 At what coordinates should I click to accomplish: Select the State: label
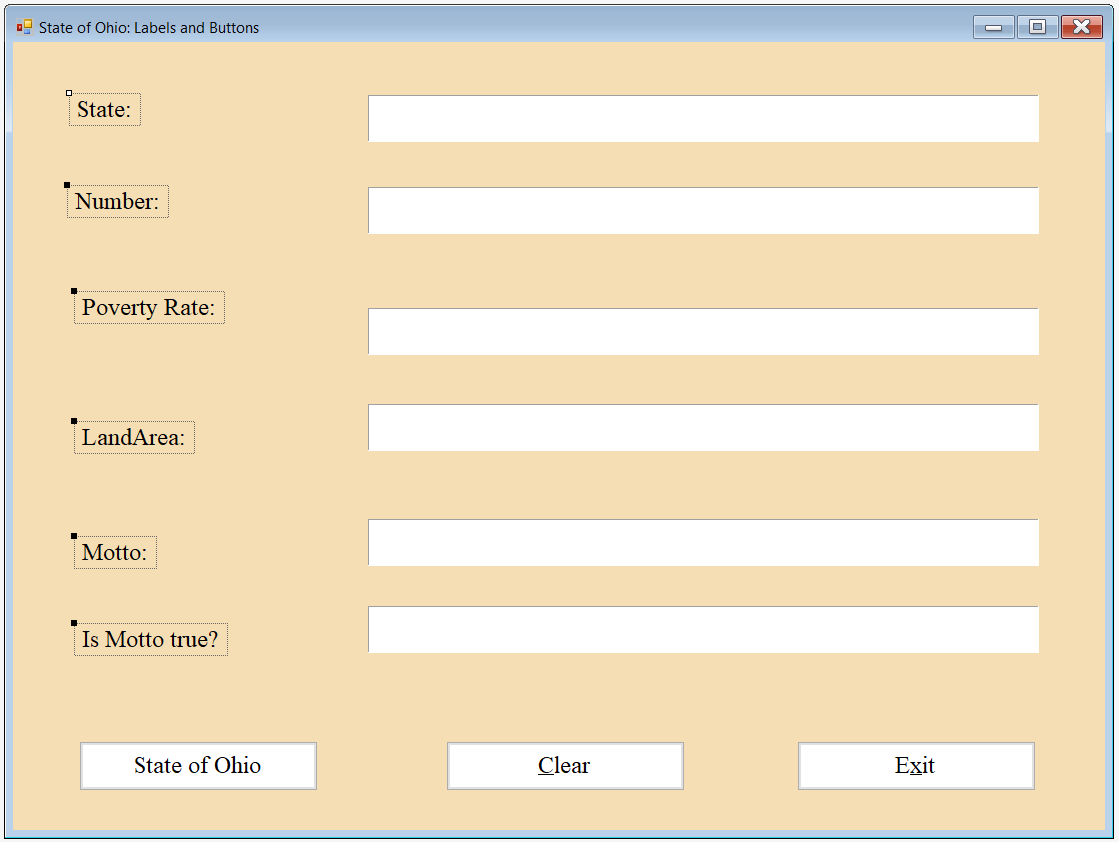(105, 110)
